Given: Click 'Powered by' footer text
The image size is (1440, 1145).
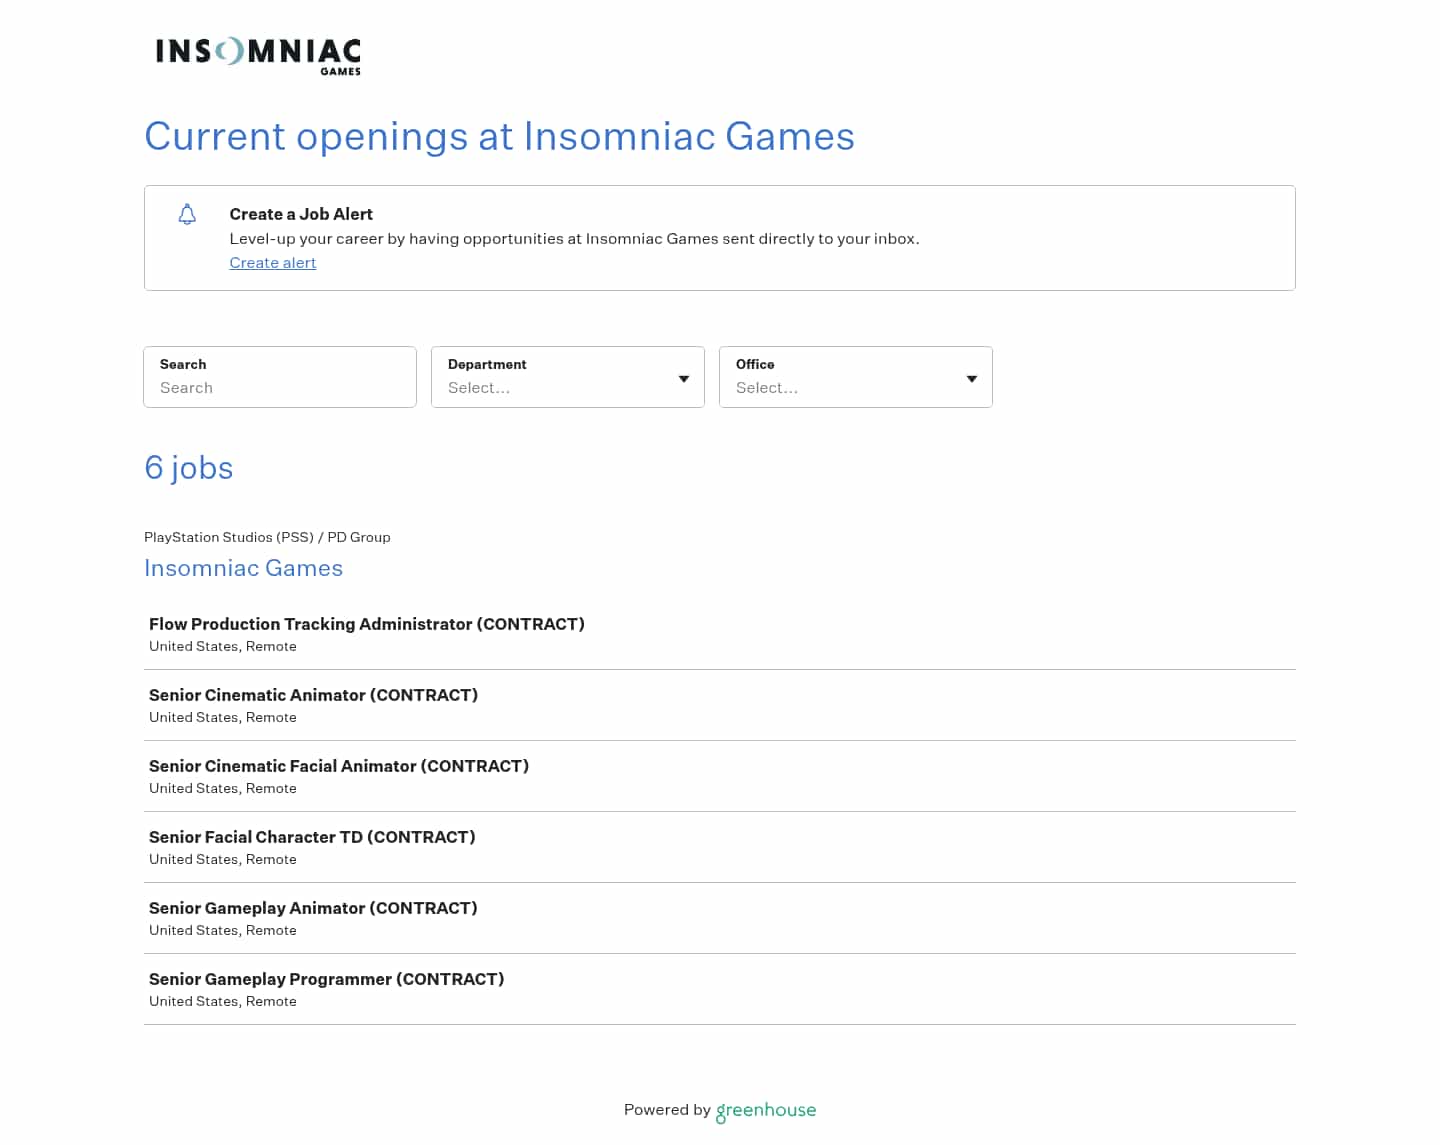Looking at the screenshot, I should point(667,1110).
